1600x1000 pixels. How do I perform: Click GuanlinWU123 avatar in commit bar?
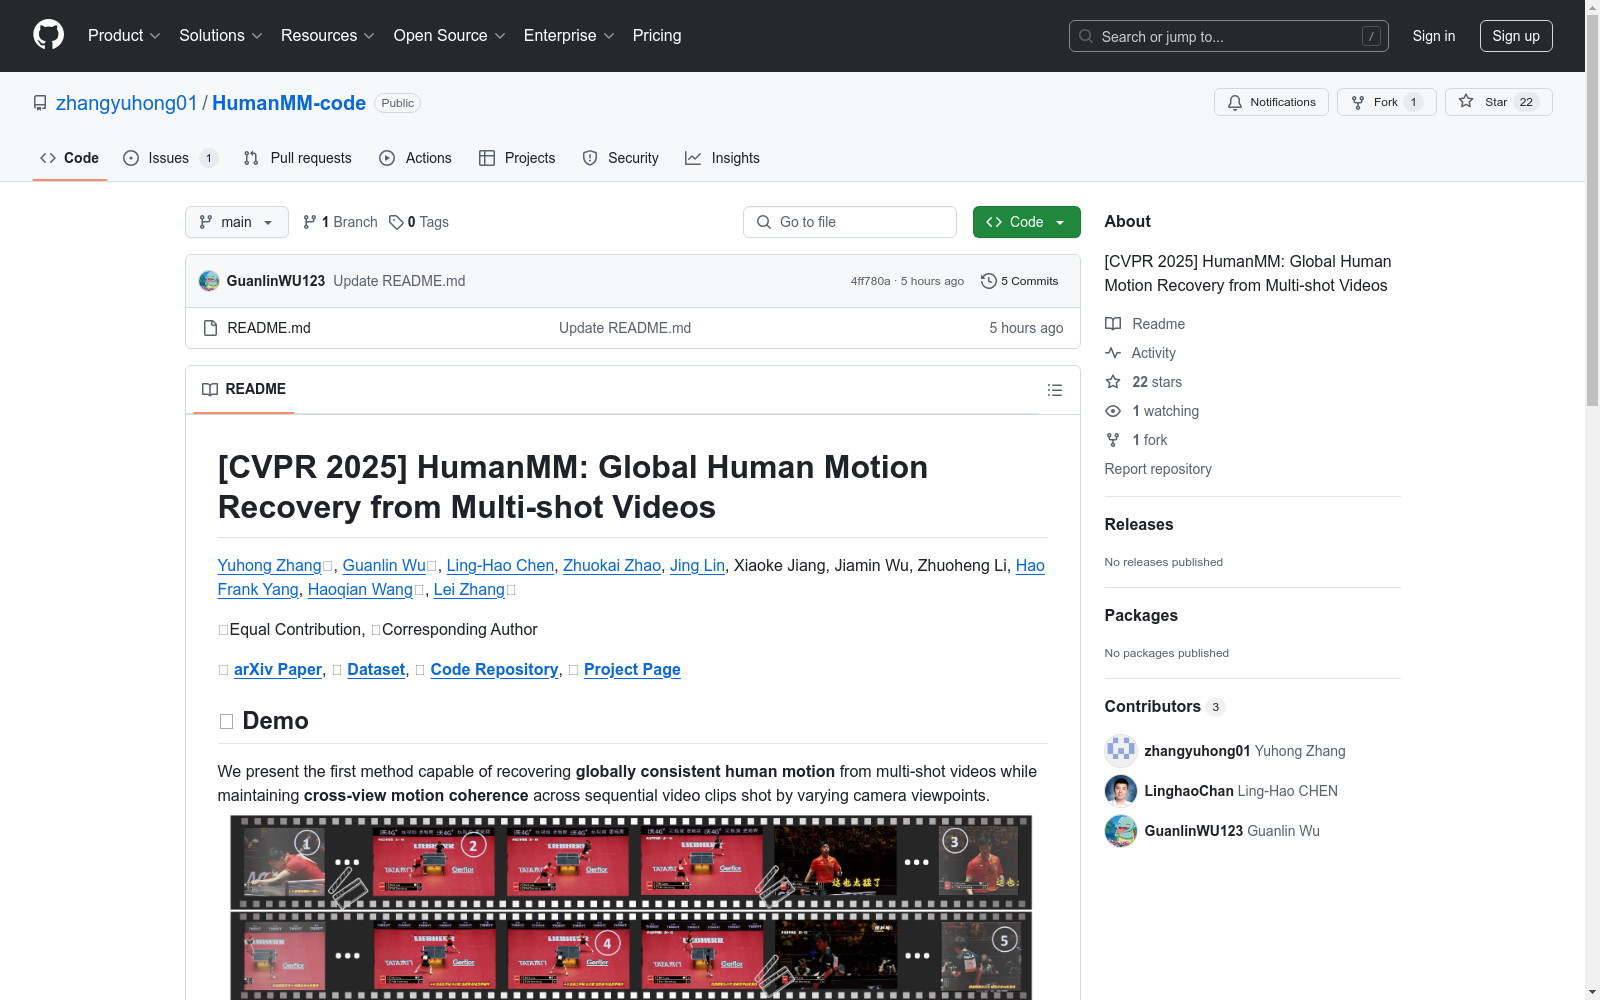point(209,281)
